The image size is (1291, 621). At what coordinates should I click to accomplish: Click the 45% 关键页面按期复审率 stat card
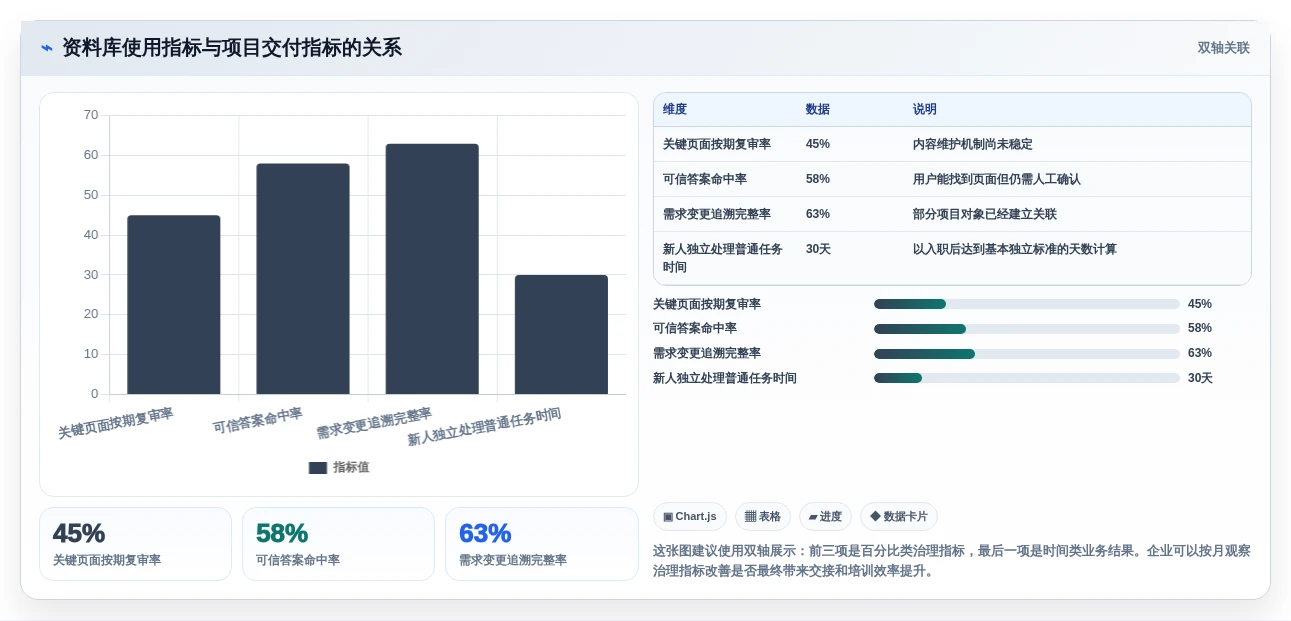(x=135, y=544)
